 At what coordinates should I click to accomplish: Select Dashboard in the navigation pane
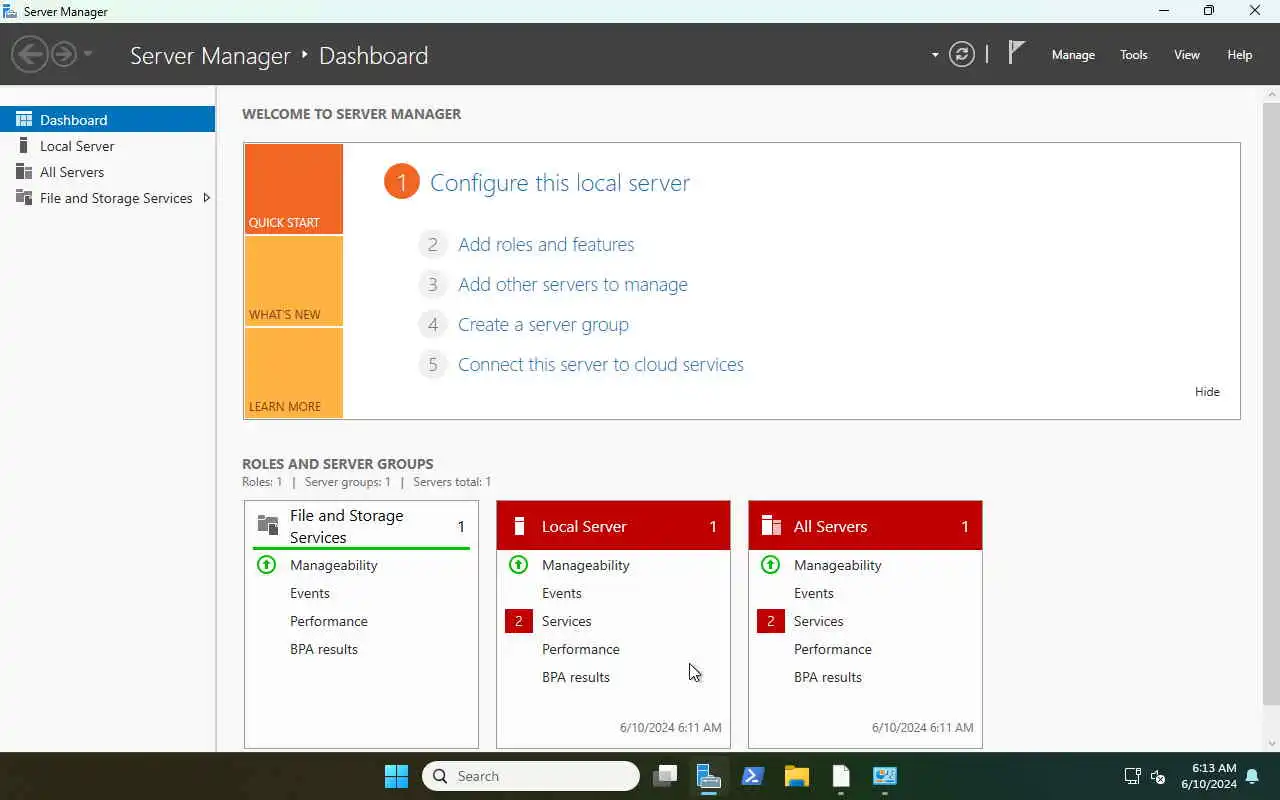[x=107, y=119]
